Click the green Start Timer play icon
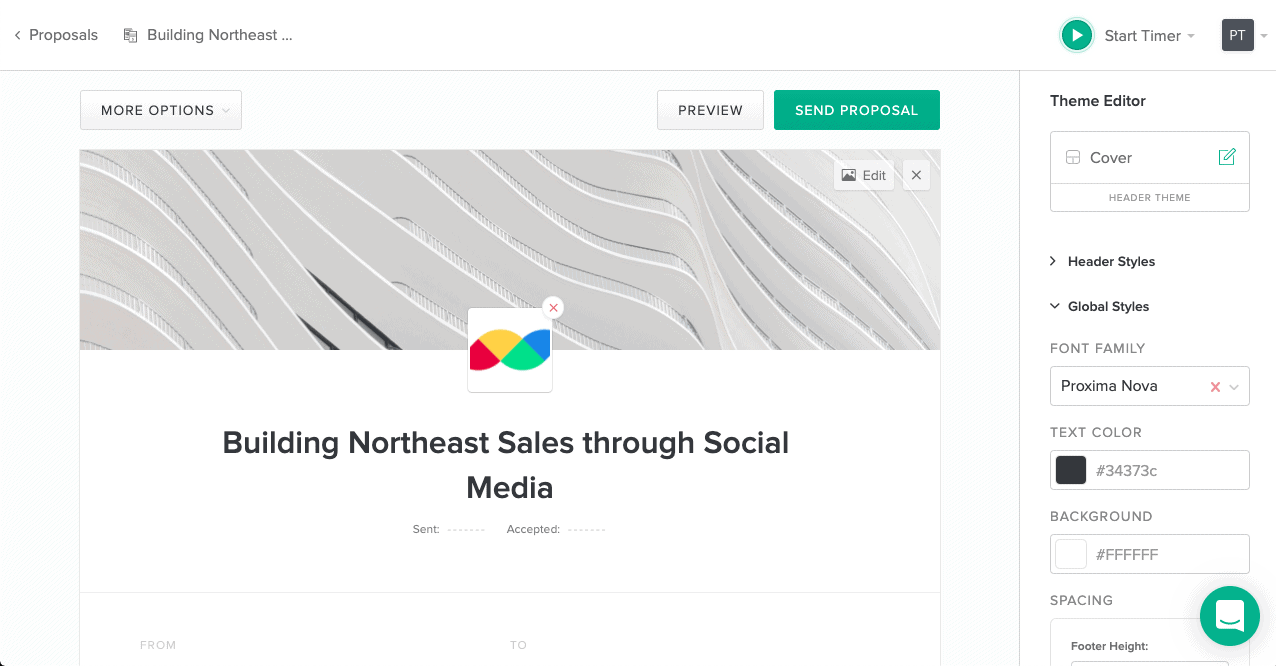1276x666 pixels. (x=1076, y=36)
